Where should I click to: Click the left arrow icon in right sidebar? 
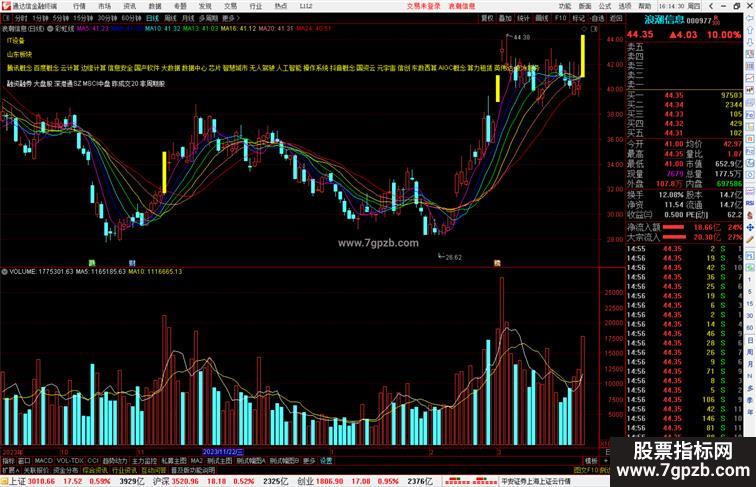[x=750, y=18]
